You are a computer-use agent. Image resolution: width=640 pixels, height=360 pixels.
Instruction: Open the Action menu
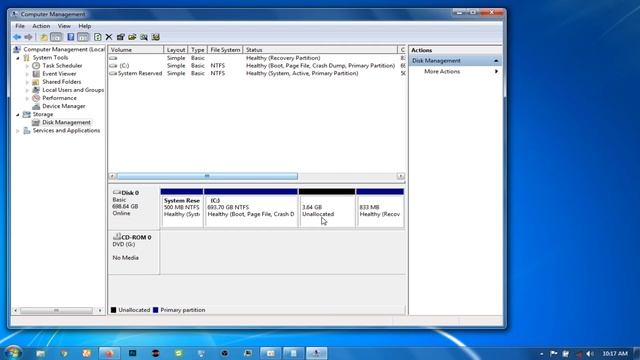(x=41, y=26)
